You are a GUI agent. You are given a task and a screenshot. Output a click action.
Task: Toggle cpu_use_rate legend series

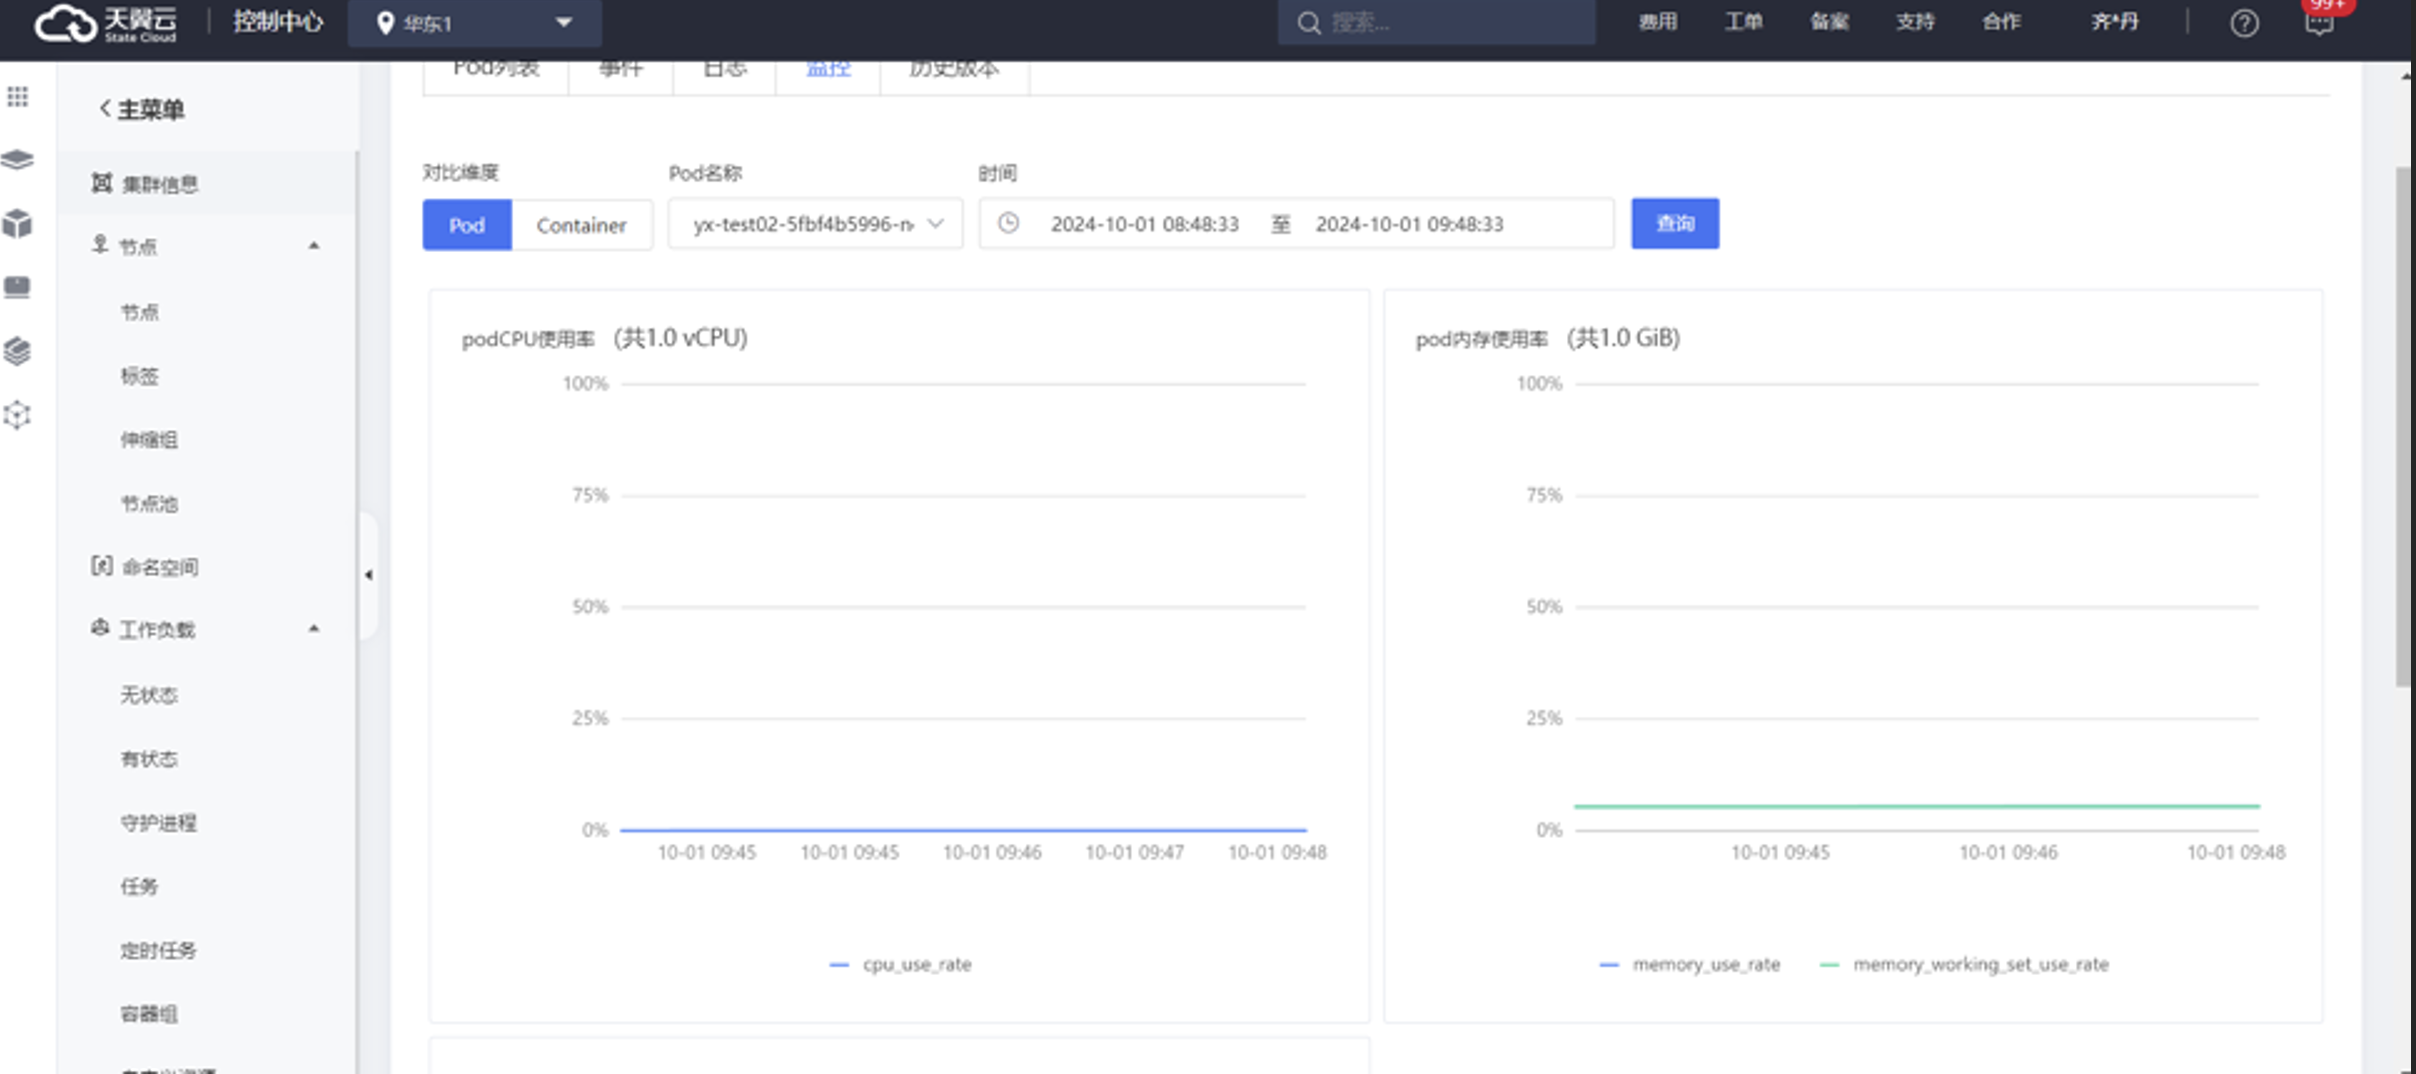(901, 964)
